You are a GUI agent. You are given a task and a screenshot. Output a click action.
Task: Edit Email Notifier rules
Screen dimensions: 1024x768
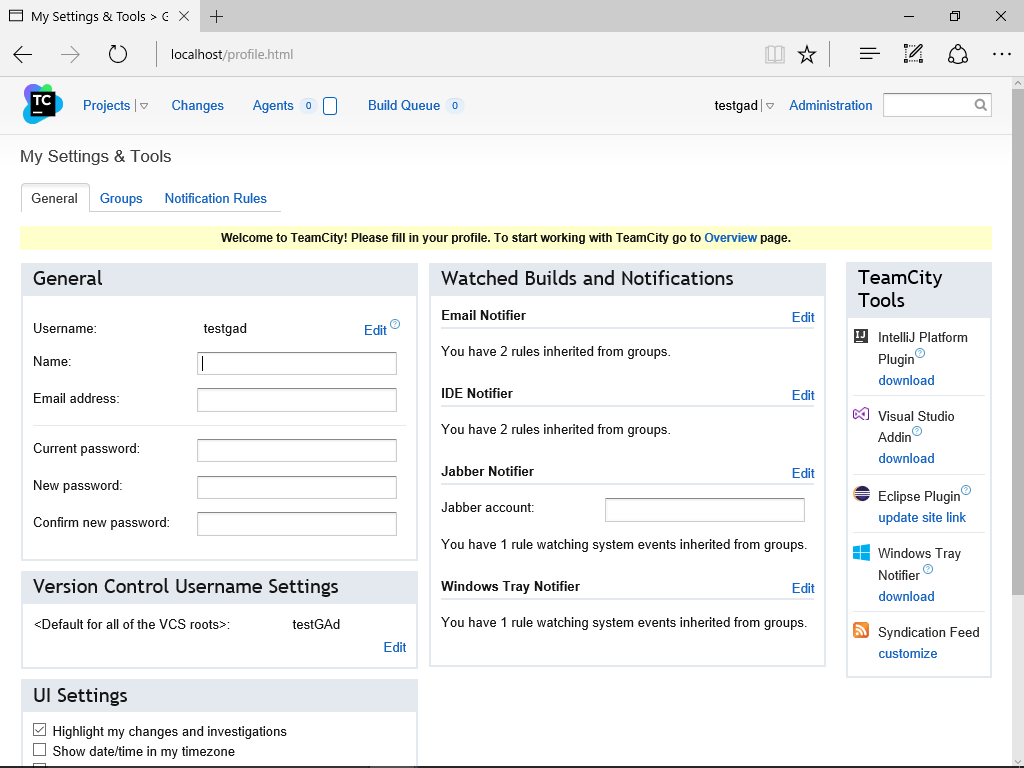coord(803,317)
